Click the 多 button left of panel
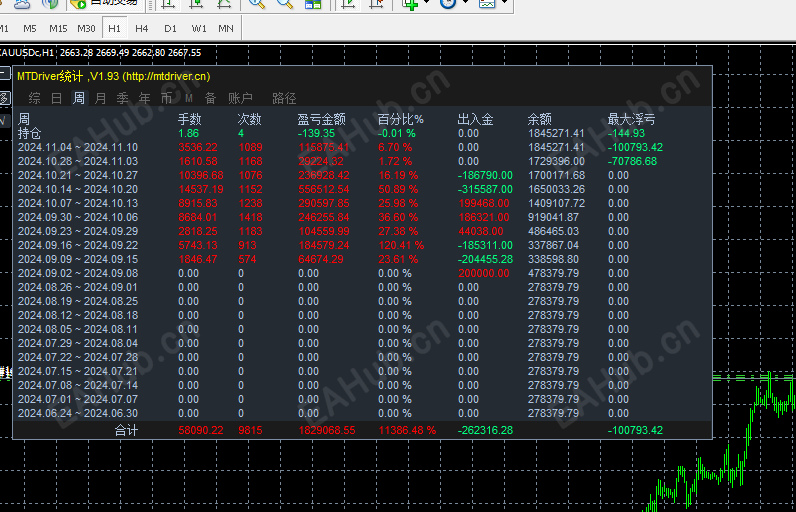The image size is (796, 512). (x=4, y=97)
